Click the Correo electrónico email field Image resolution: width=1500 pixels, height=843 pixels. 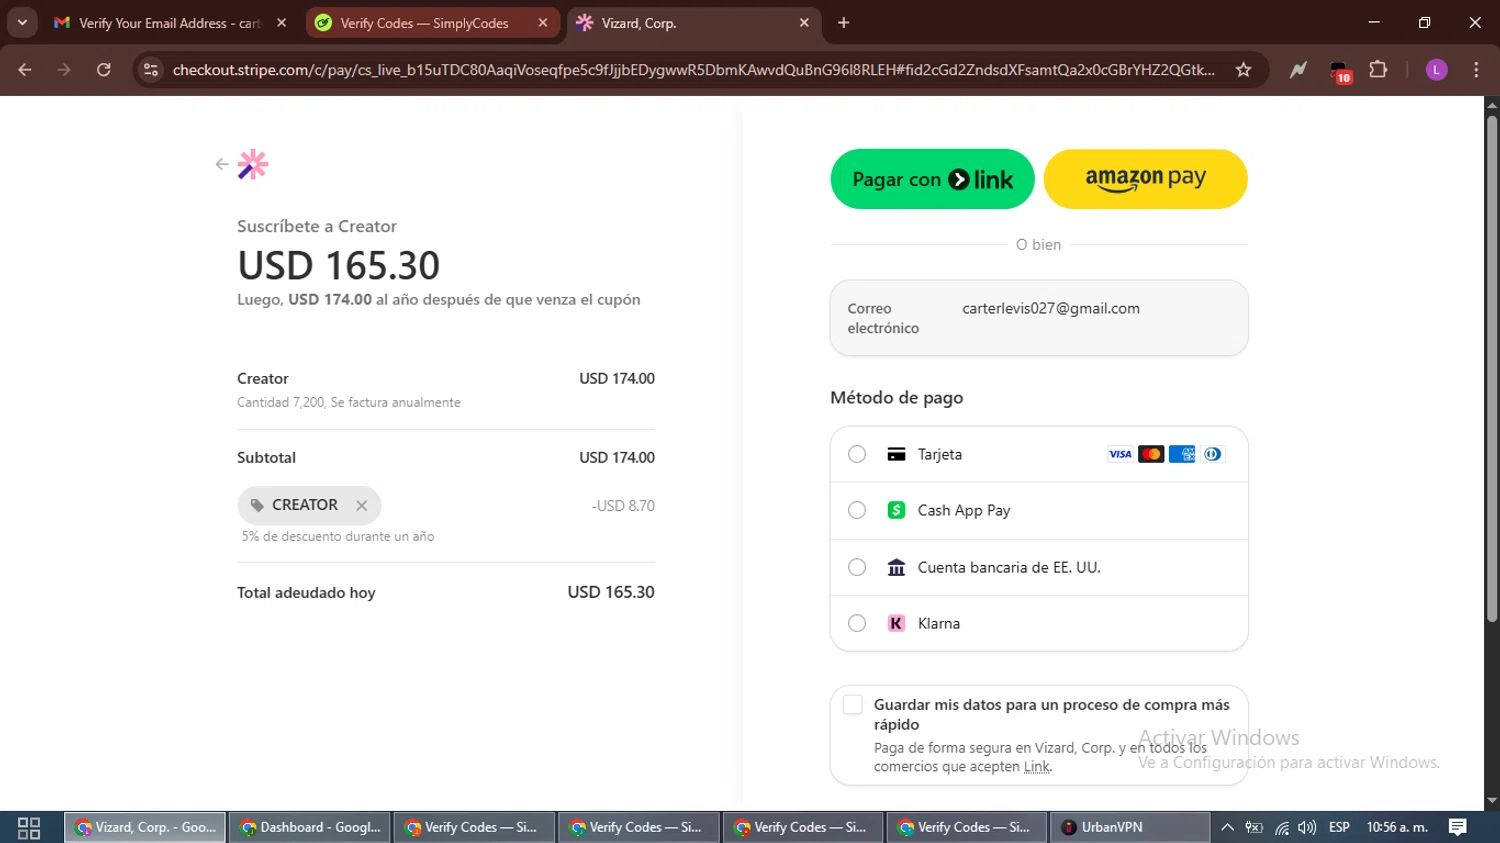click(x=1039, y=318)
